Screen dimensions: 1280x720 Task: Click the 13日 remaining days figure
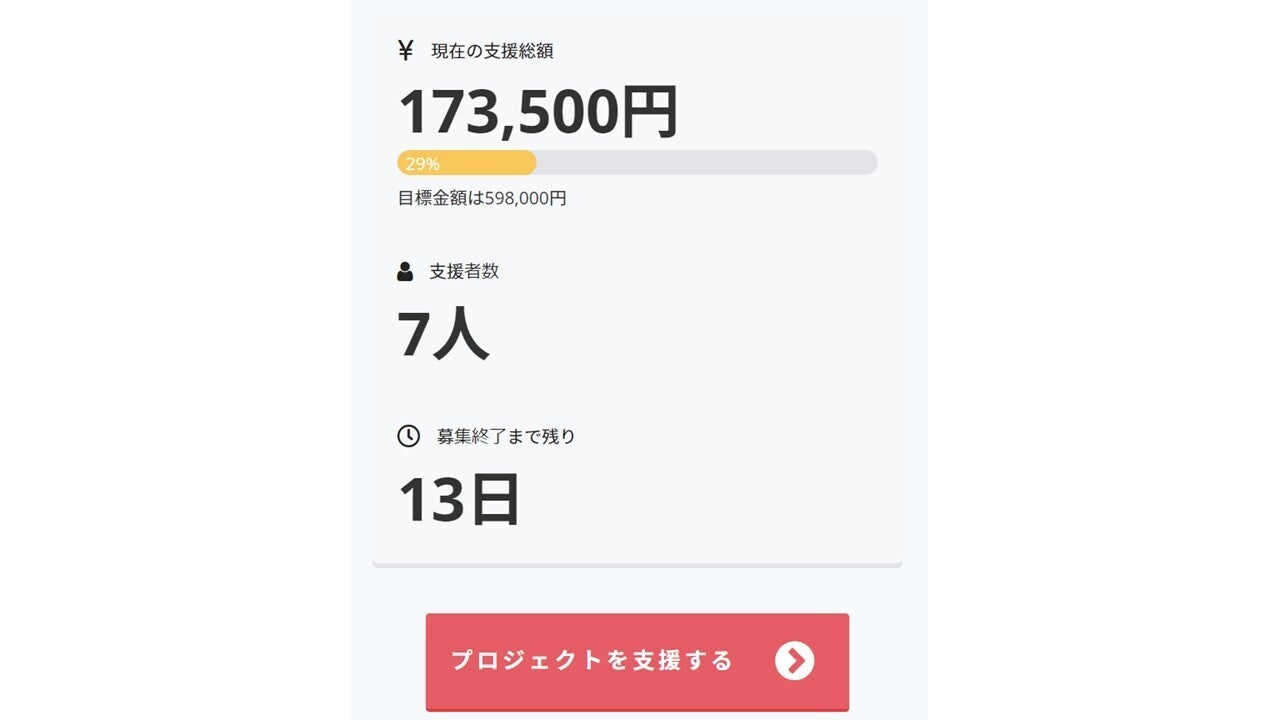pyautogui.click(x=459, y=499)
